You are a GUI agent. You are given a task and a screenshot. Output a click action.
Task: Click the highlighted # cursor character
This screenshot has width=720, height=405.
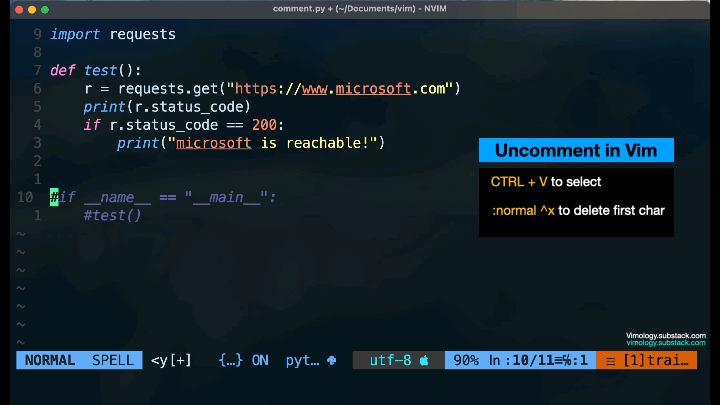tap(54, 197)
